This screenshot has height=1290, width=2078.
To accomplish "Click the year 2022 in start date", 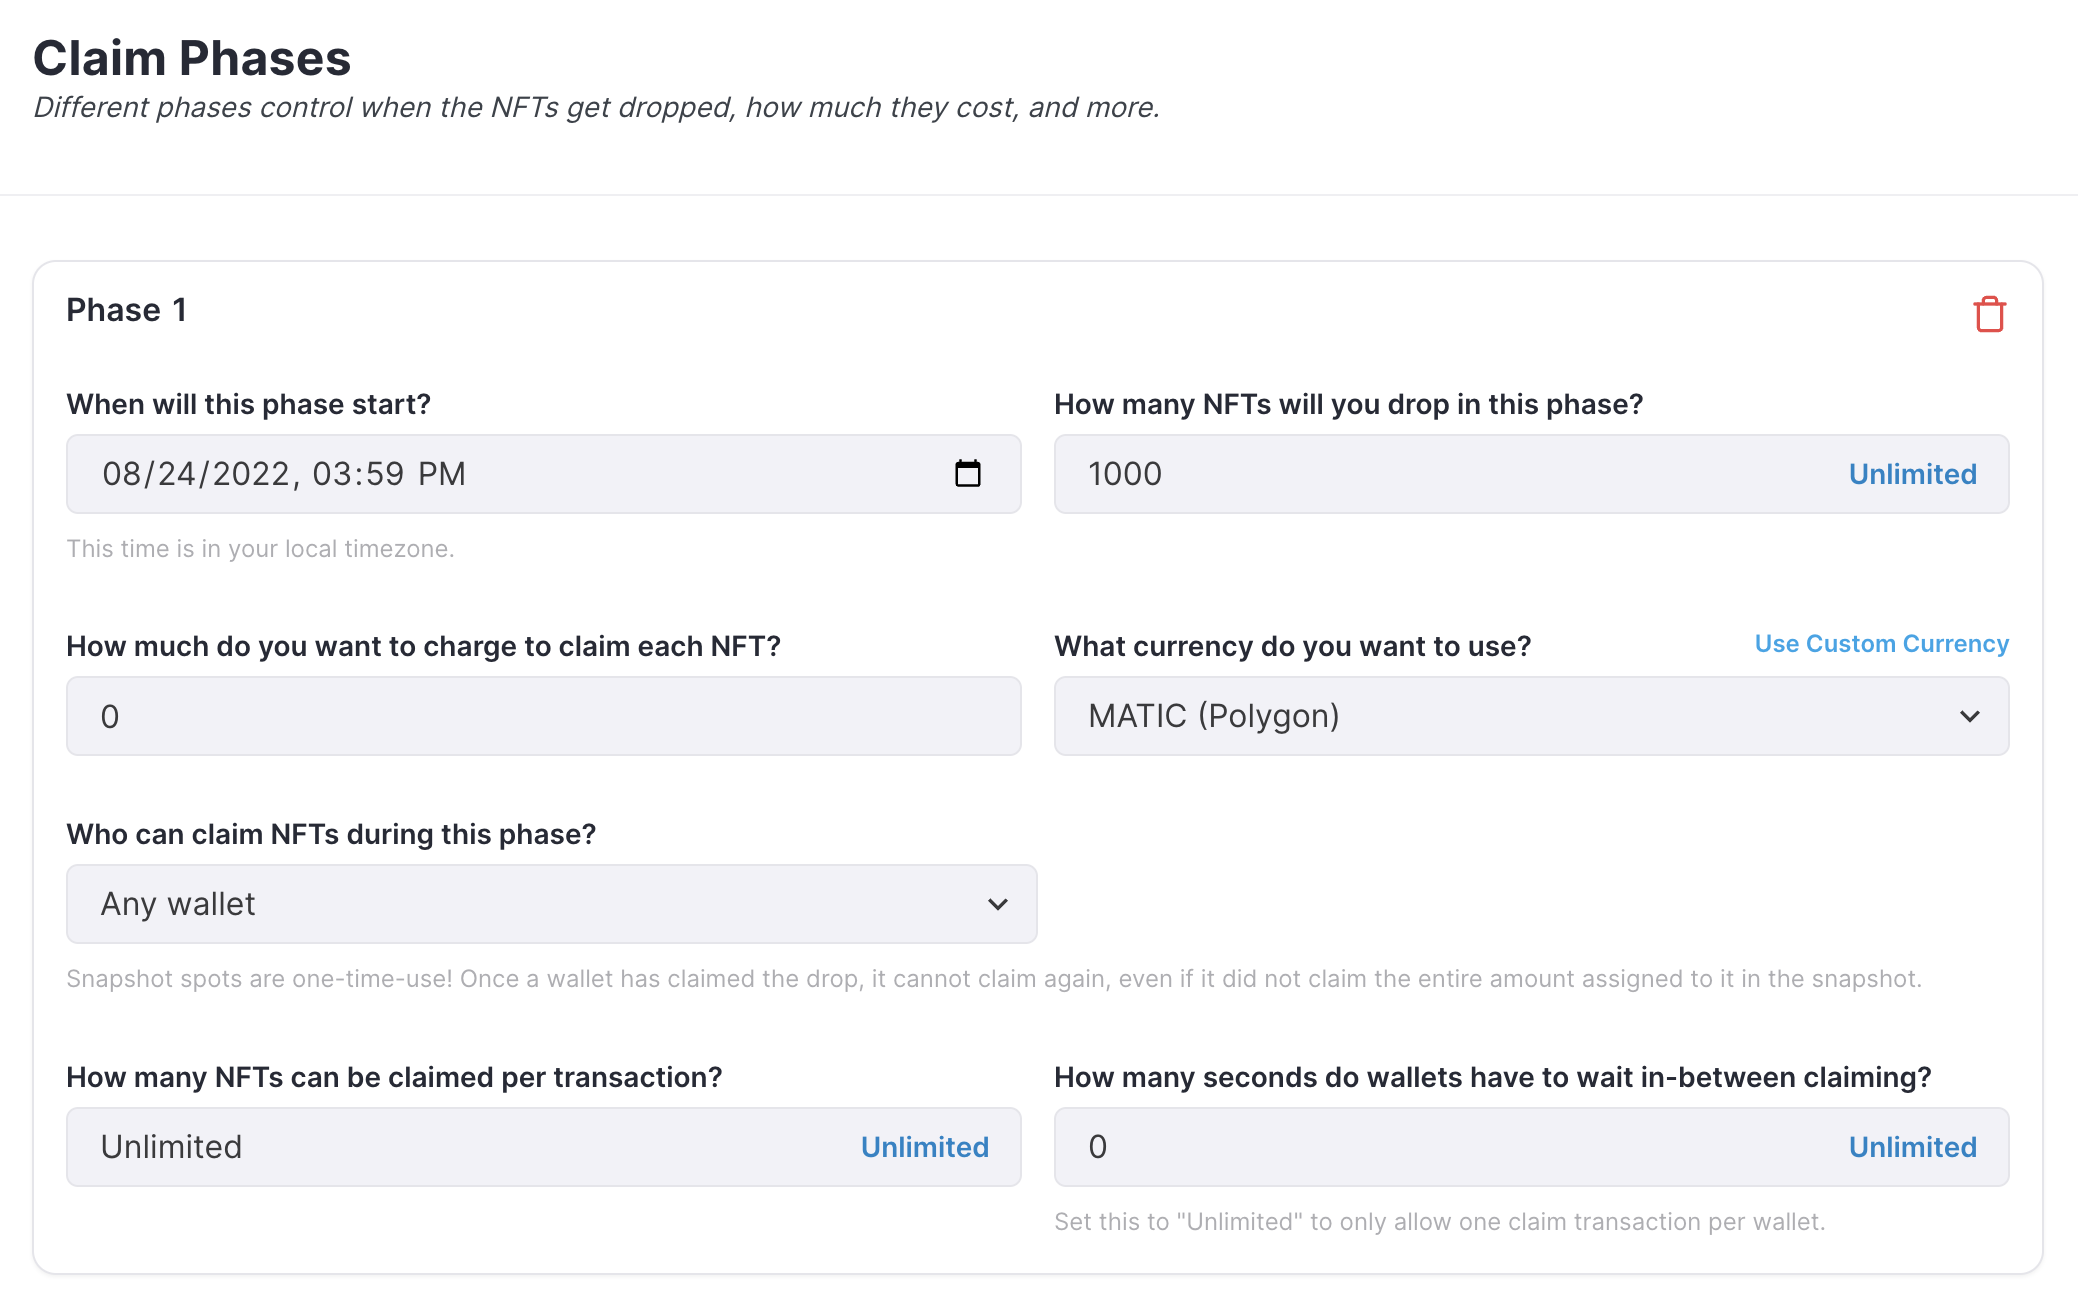I will [x=250, y=474].
